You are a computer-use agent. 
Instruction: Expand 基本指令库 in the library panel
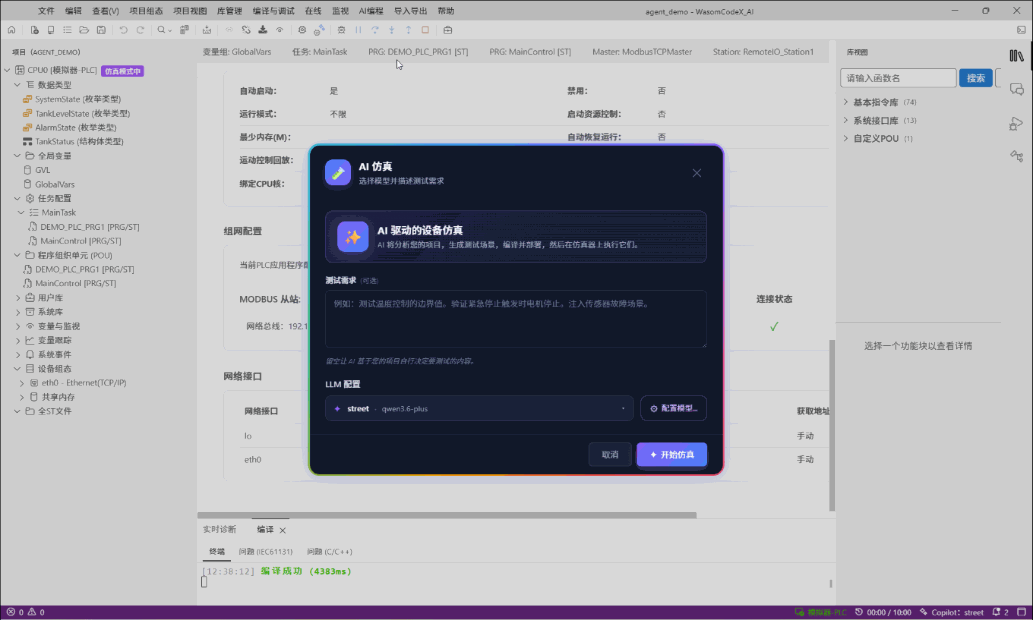pyautogui.click(x=846, y=102)
